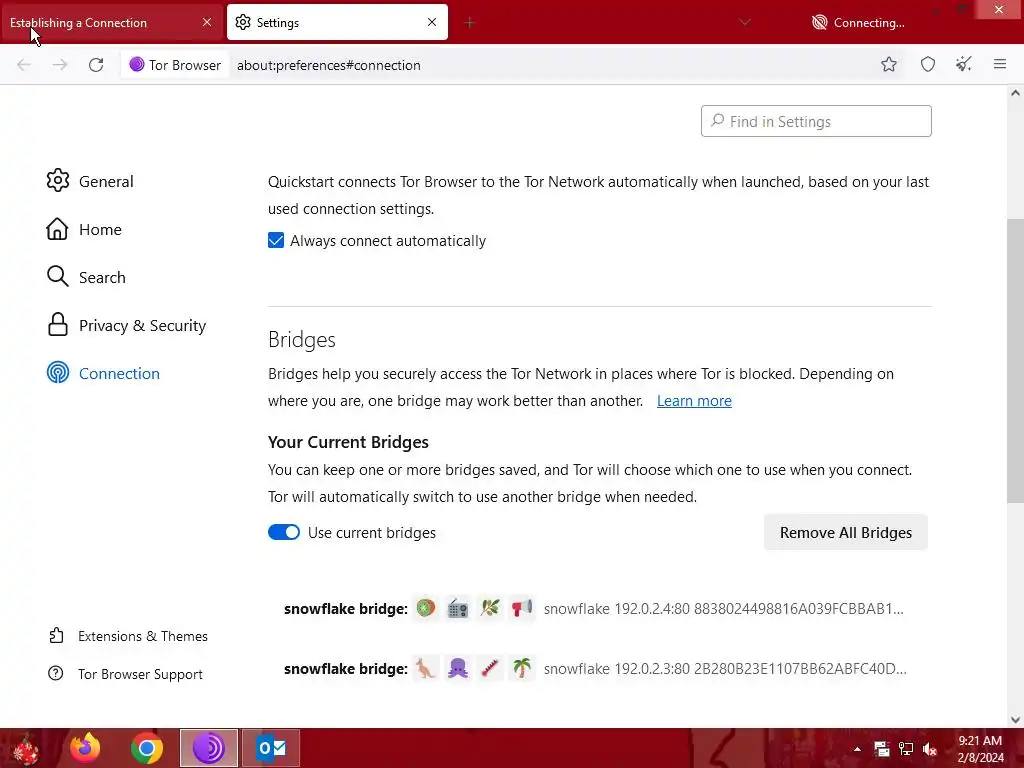Click the forward navigation arrow

(x=60, y=65)
